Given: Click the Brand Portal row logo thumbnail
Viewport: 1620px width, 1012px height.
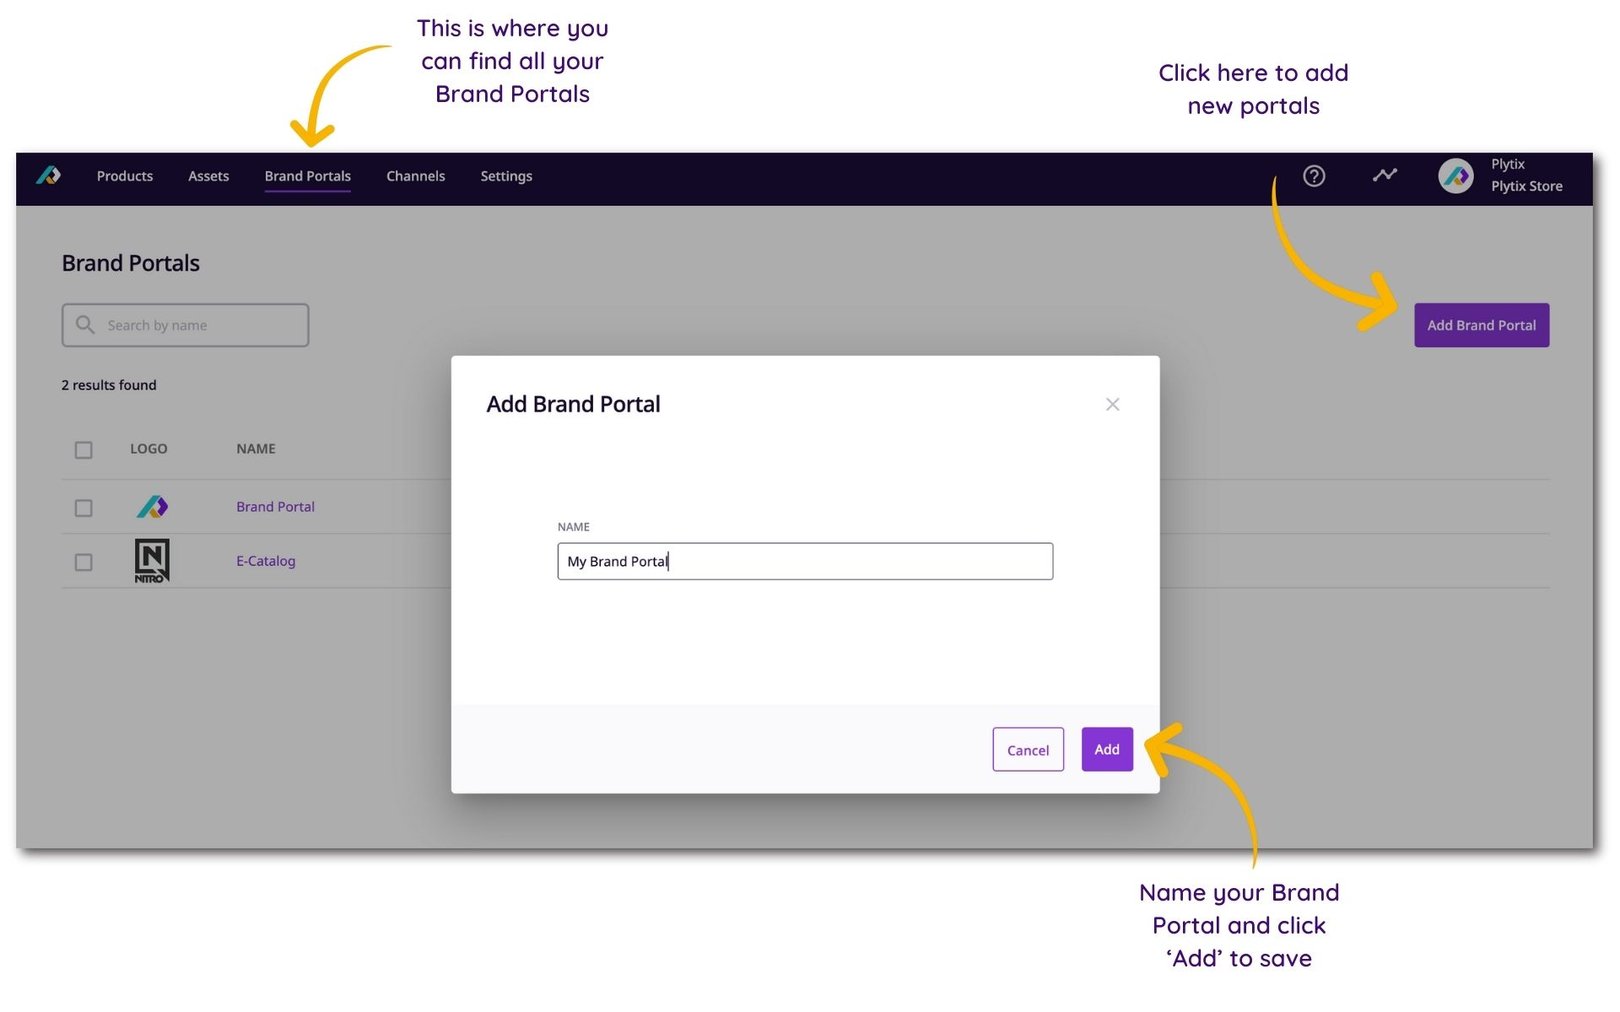Looking at the screenshot, I should pyautogui.click(x=151, y=507).
